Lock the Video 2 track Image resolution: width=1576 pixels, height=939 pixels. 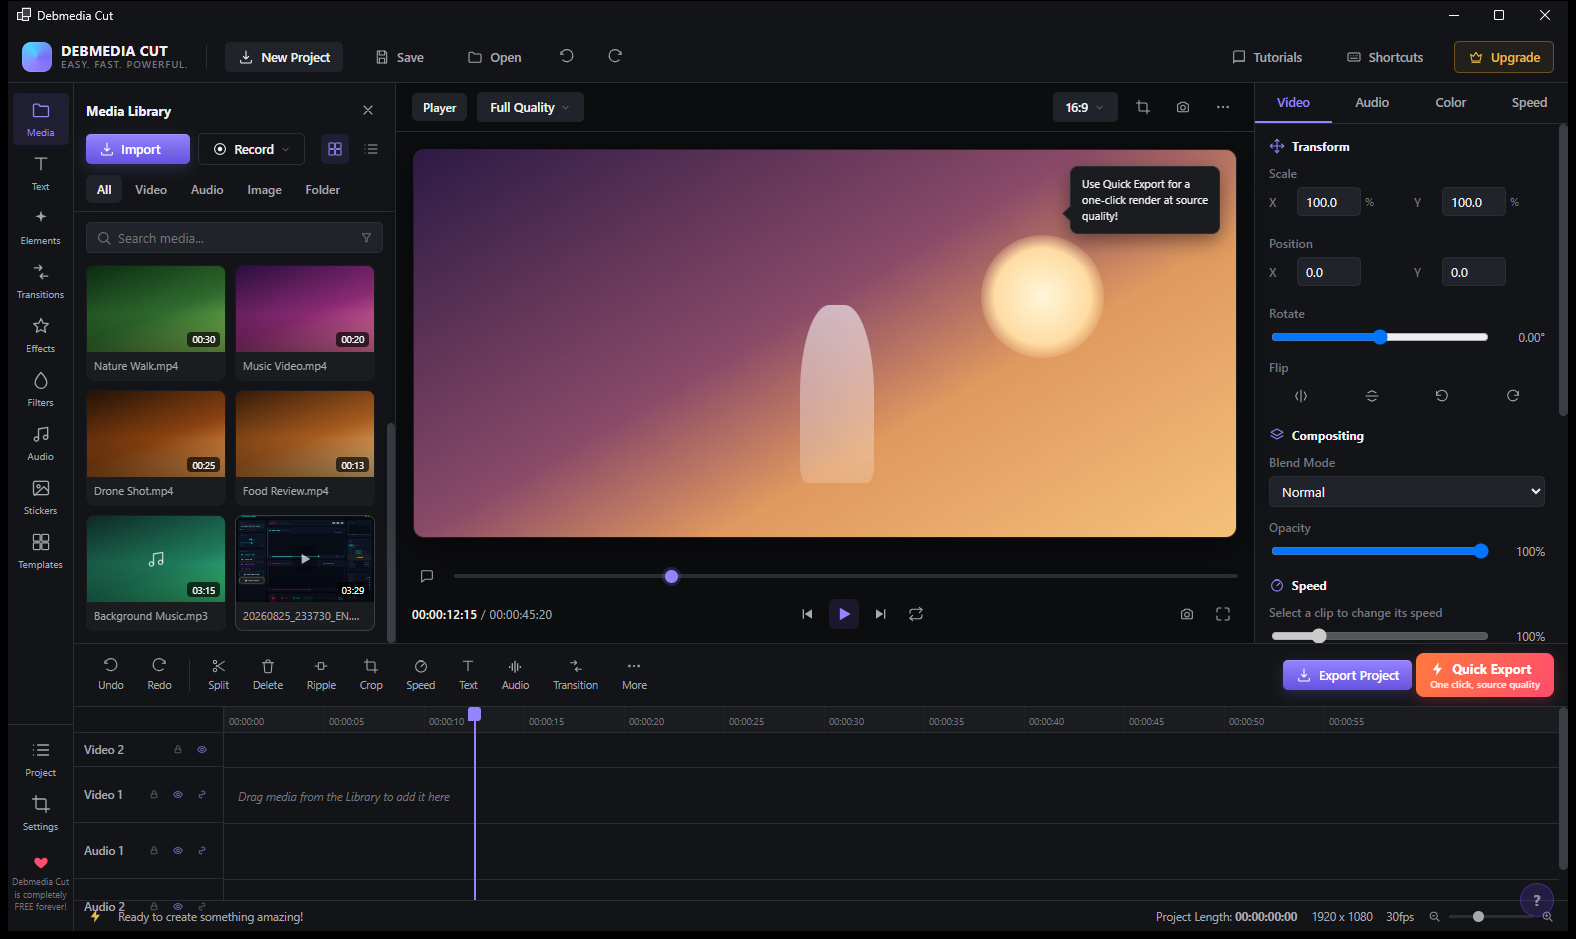click(178, 749)
